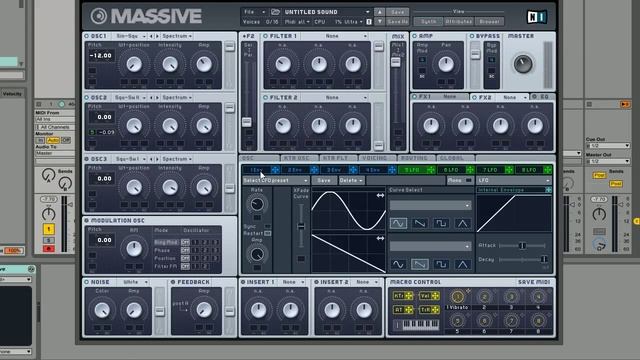The width and height of the screenshot is (640, 360).
Task: Select sine curve in upper Curve Select
Action: (398, 223)
